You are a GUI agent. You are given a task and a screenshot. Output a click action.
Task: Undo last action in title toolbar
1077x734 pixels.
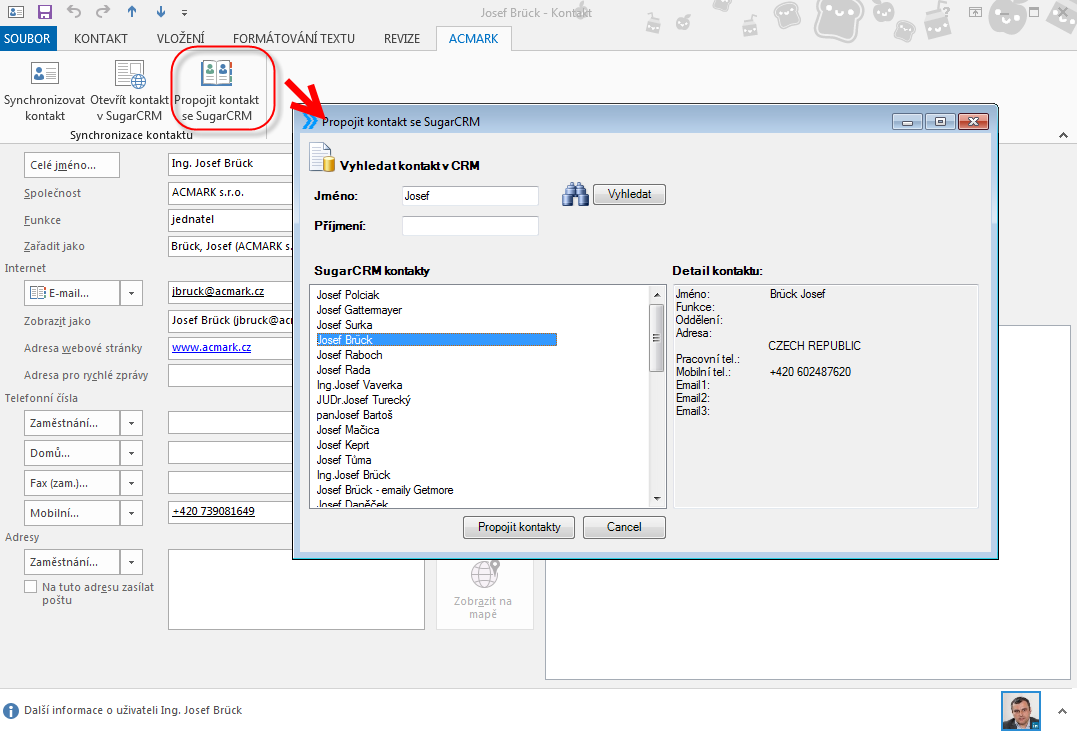(x=73, y=12)
